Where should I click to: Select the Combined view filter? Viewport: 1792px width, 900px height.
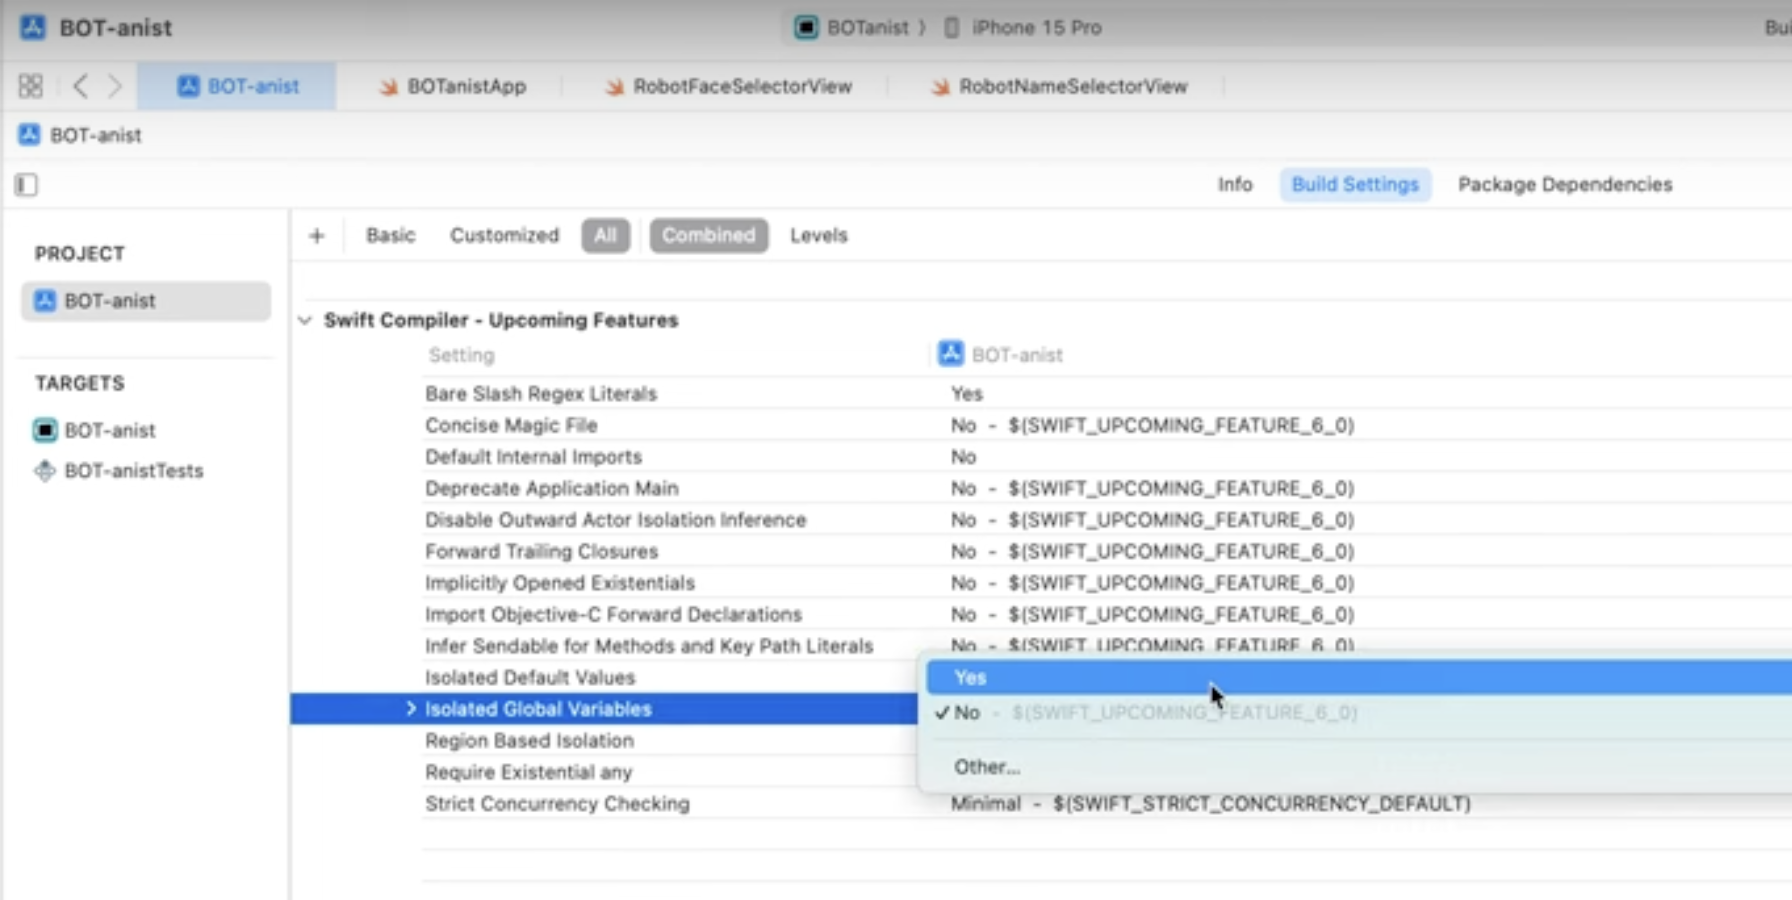coord(709,235)
